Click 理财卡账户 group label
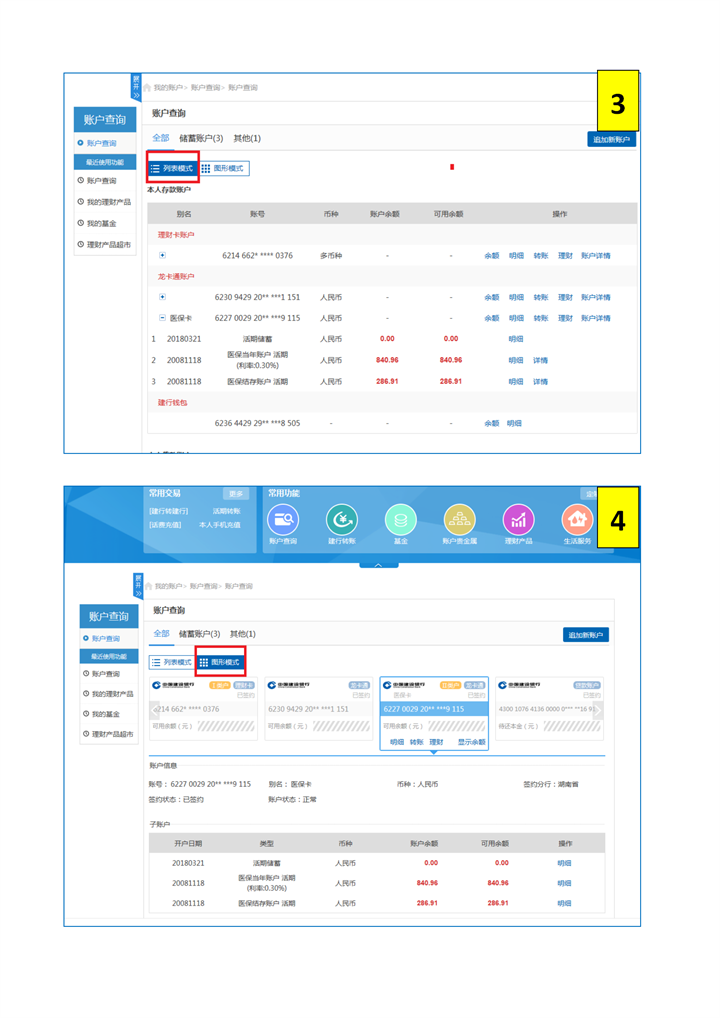 coord(176,235)
